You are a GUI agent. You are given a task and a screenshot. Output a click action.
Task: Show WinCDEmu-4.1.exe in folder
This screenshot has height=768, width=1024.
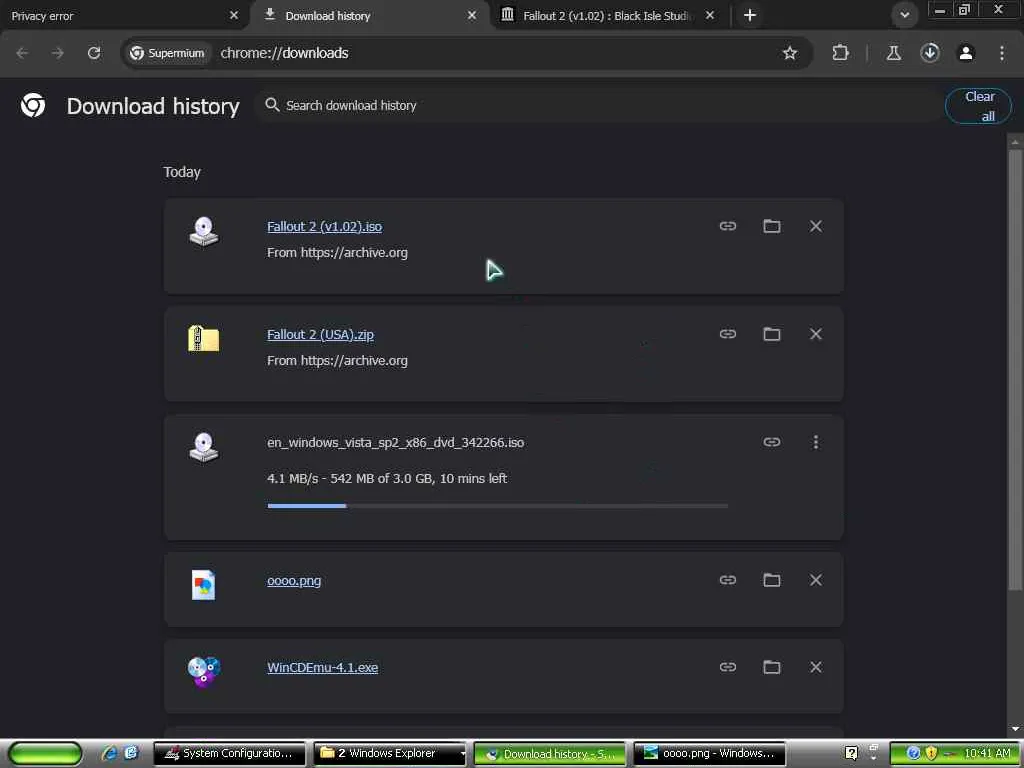click(x=772, y=667)
